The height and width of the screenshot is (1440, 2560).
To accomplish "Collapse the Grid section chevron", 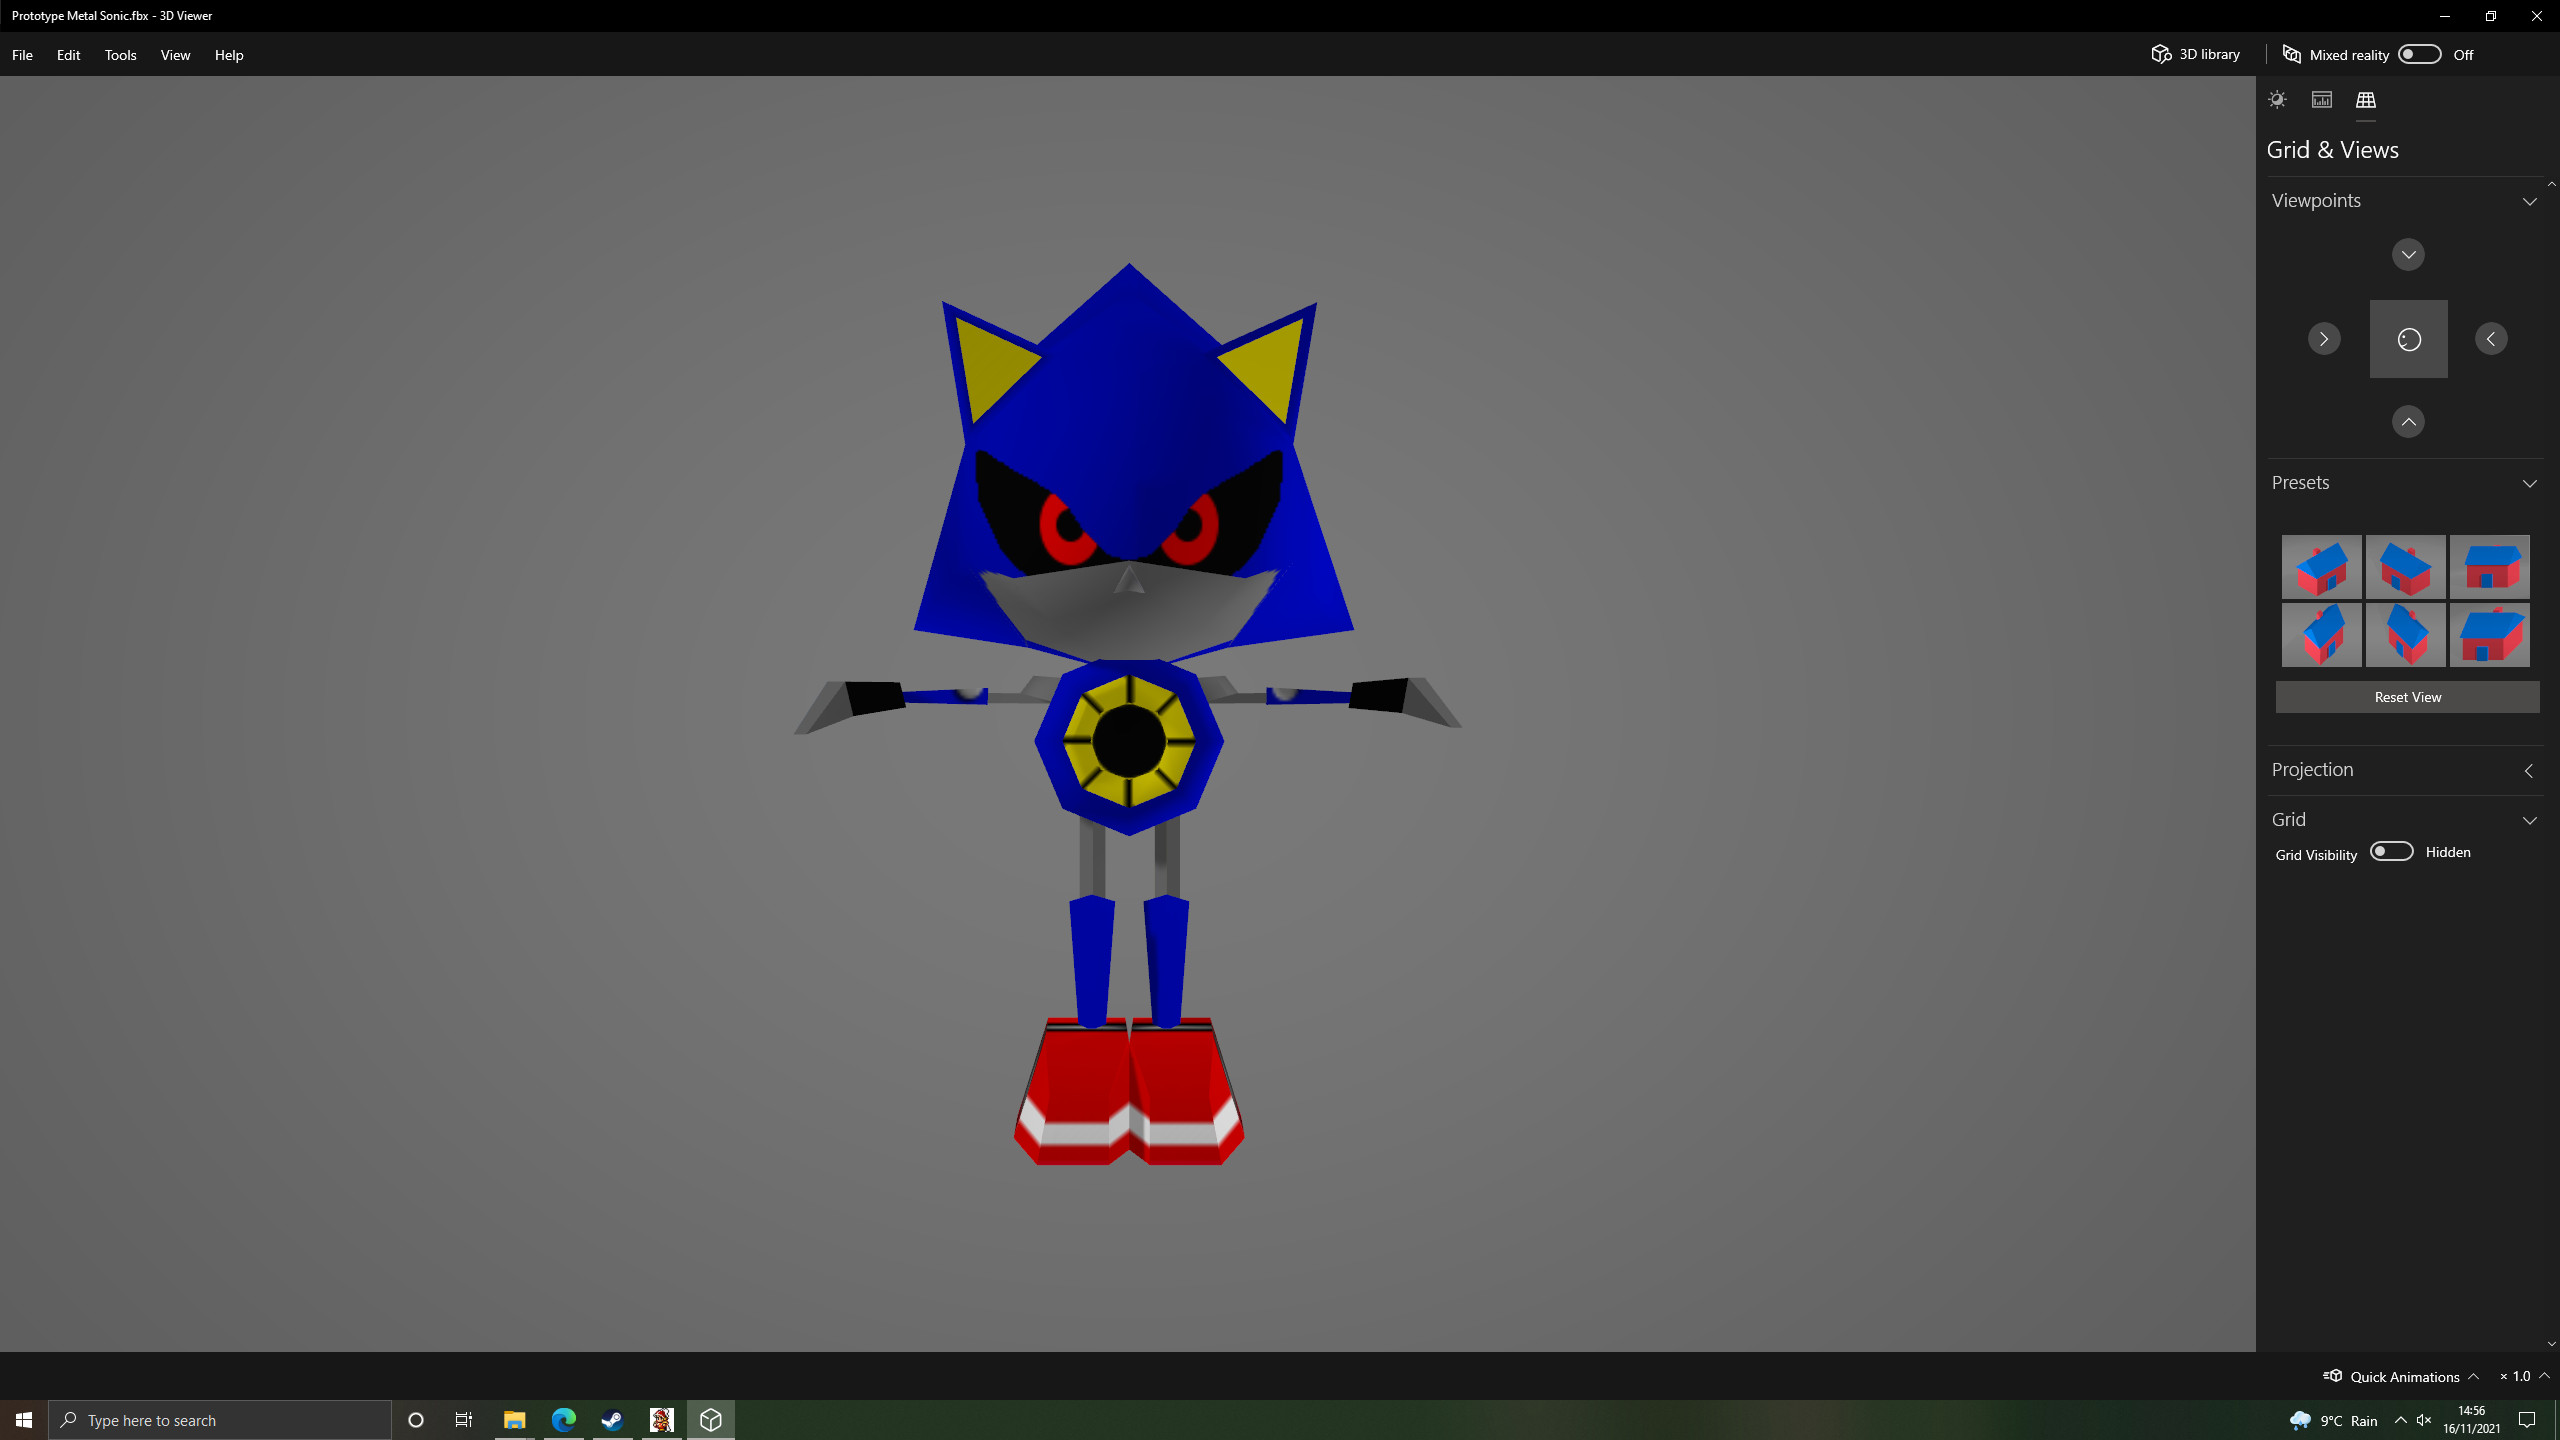I will click(2530, 820).
